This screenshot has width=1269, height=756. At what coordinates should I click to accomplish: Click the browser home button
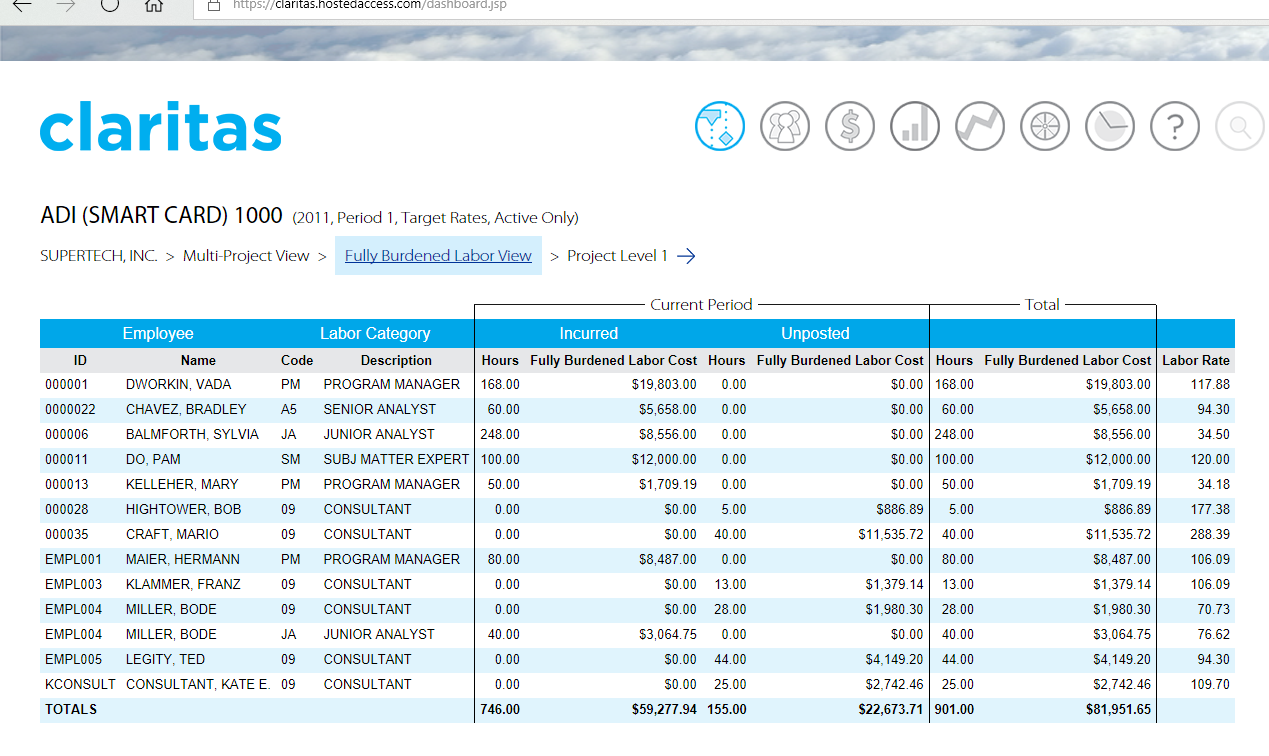153,5
